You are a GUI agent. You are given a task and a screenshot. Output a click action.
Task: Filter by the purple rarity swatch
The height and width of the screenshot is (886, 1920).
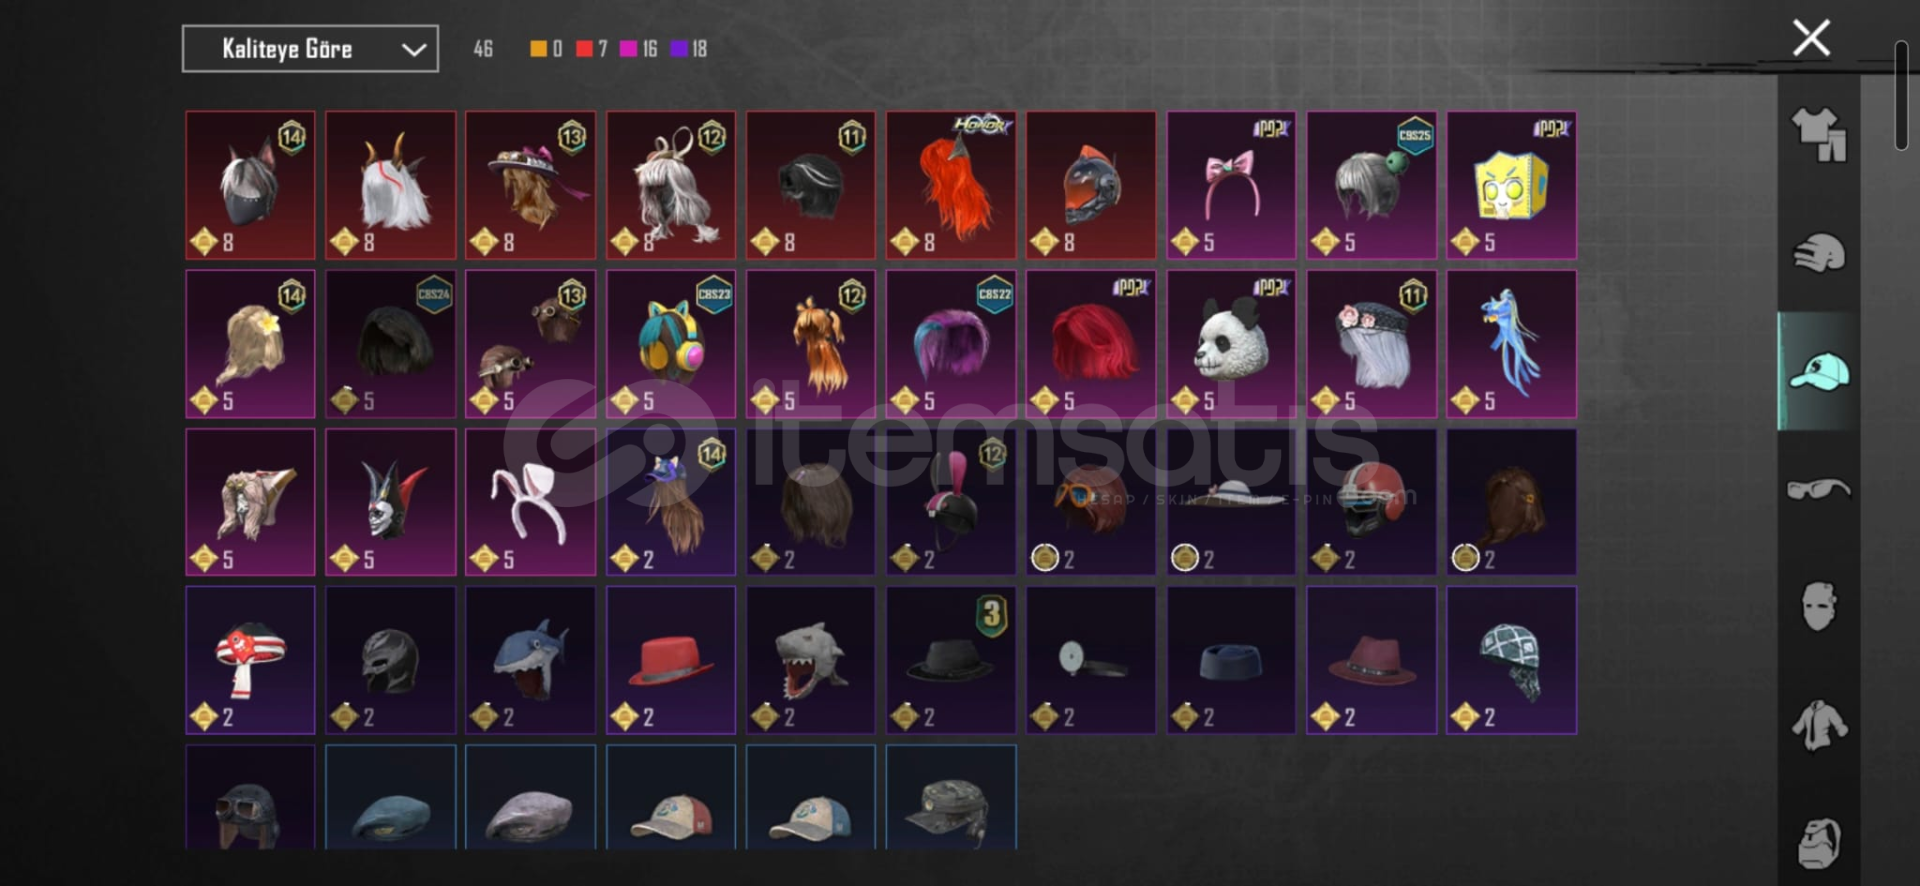pos(678,49)
